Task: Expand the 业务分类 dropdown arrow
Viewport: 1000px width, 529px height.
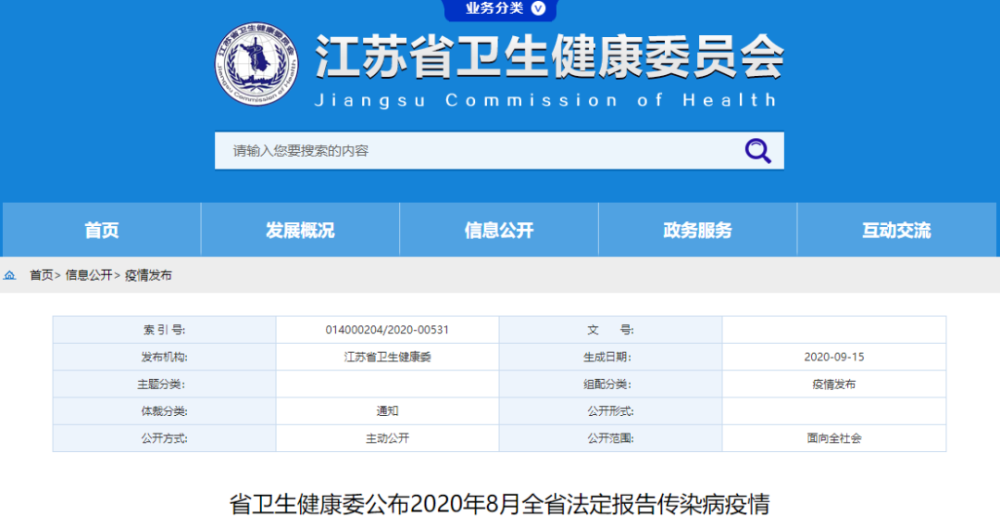Action: (538, 8)
